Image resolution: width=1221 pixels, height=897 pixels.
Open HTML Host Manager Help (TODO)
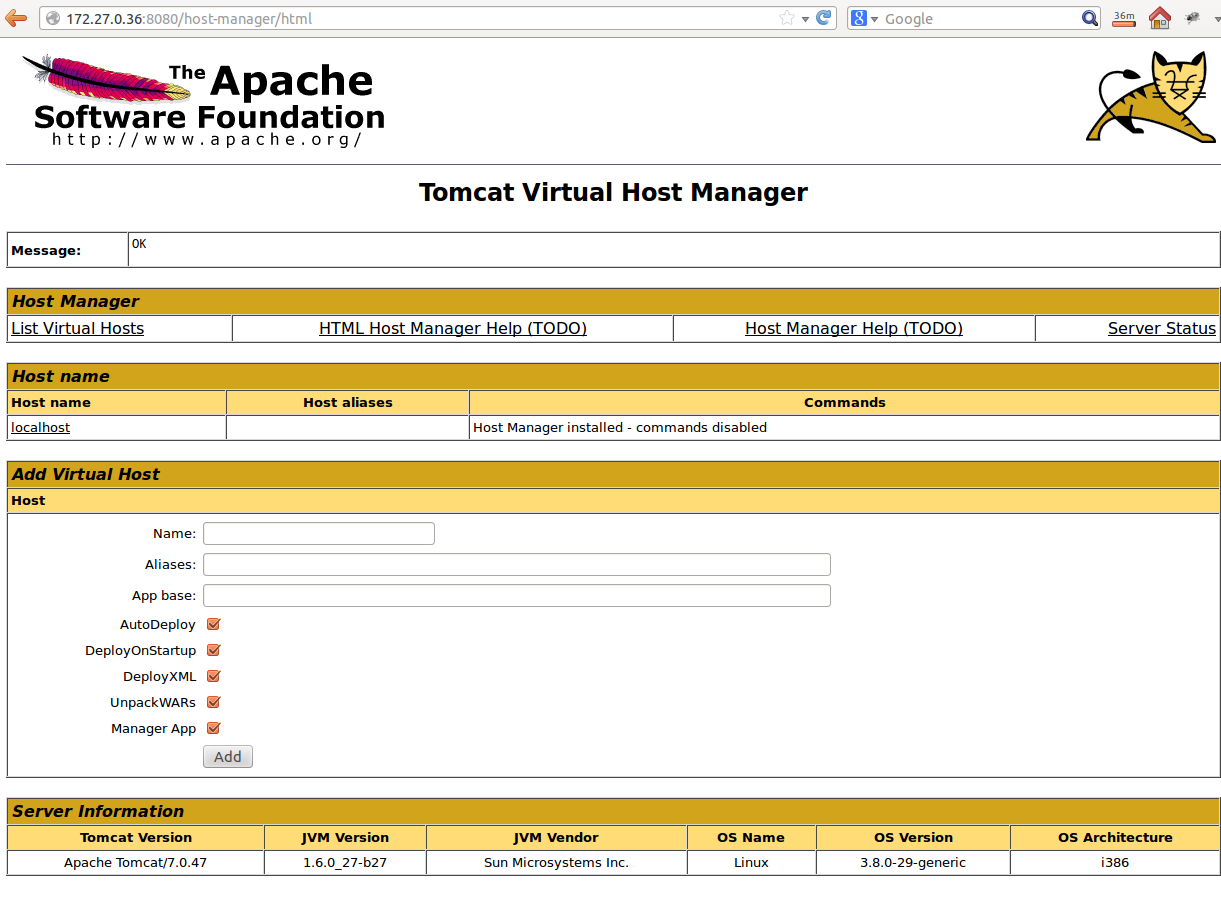tap(453, 328)
